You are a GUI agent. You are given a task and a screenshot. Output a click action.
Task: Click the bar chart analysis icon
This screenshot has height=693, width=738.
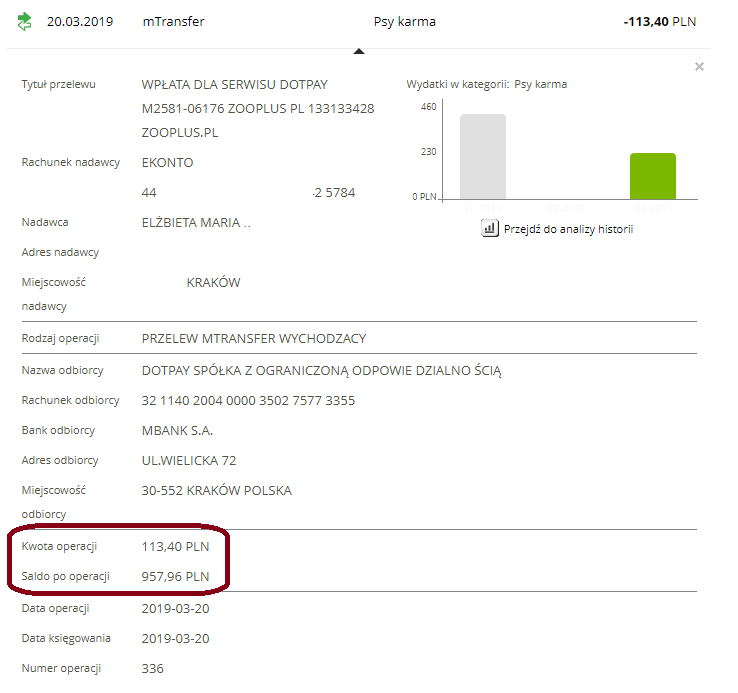click(x=490, y=229)
